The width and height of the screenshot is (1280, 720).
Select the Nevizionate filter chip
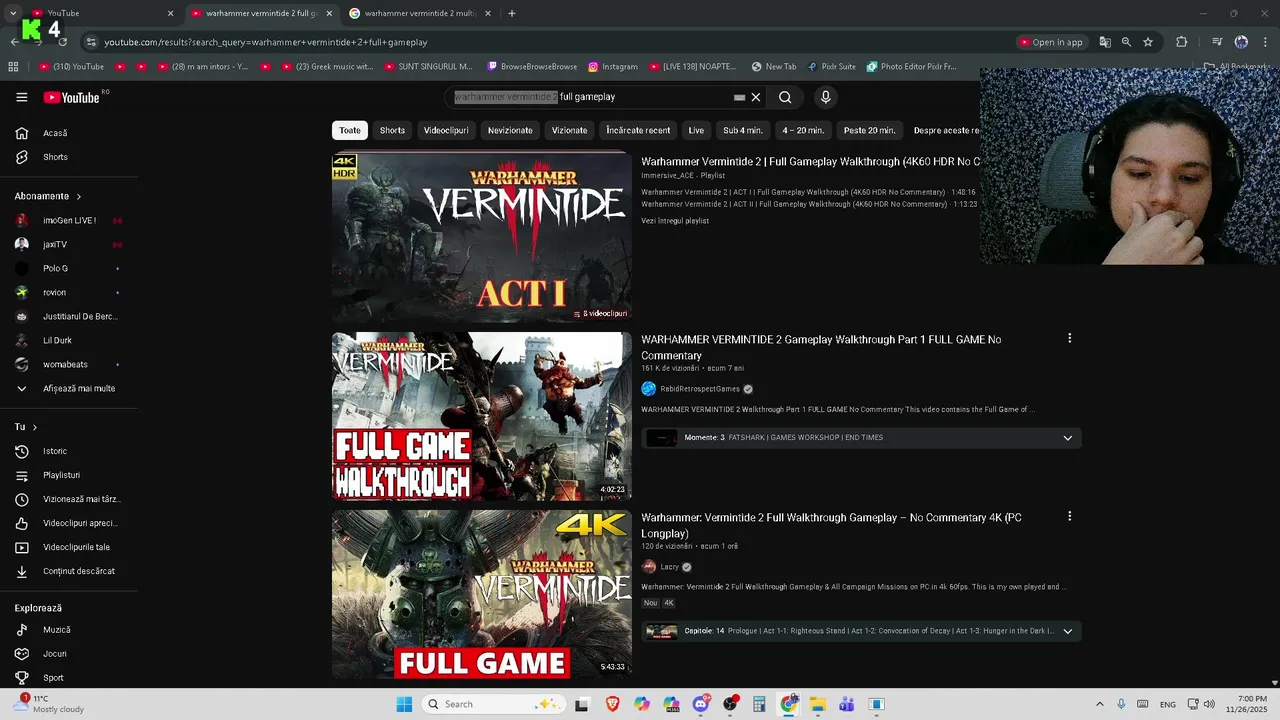(x=510, y=130)
